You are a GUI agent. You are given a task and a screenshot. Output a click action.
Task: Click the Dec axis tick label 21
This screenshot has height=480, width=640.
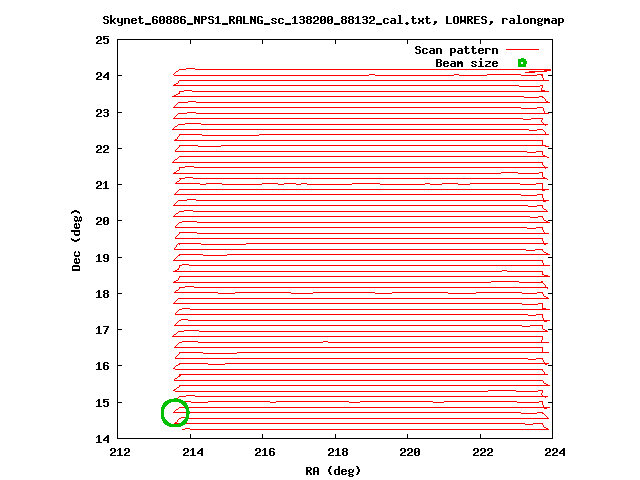(102, 185)
